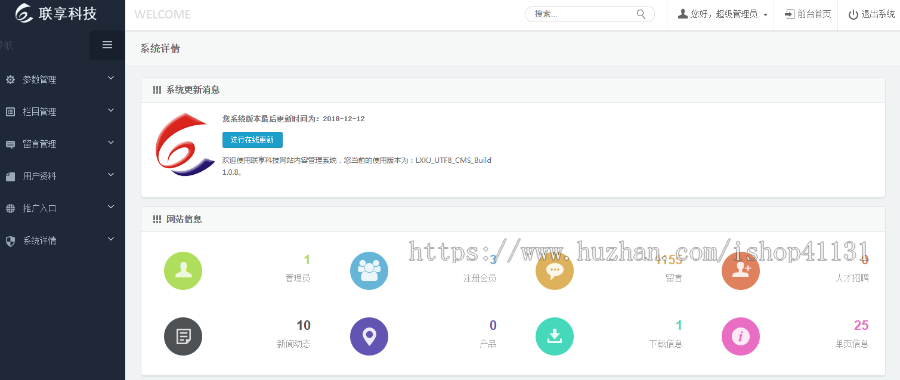Click the power icon for 退出系统
The width and height of the screenshot is (900, 380).
pyautogui.click(x=854, y=14)
